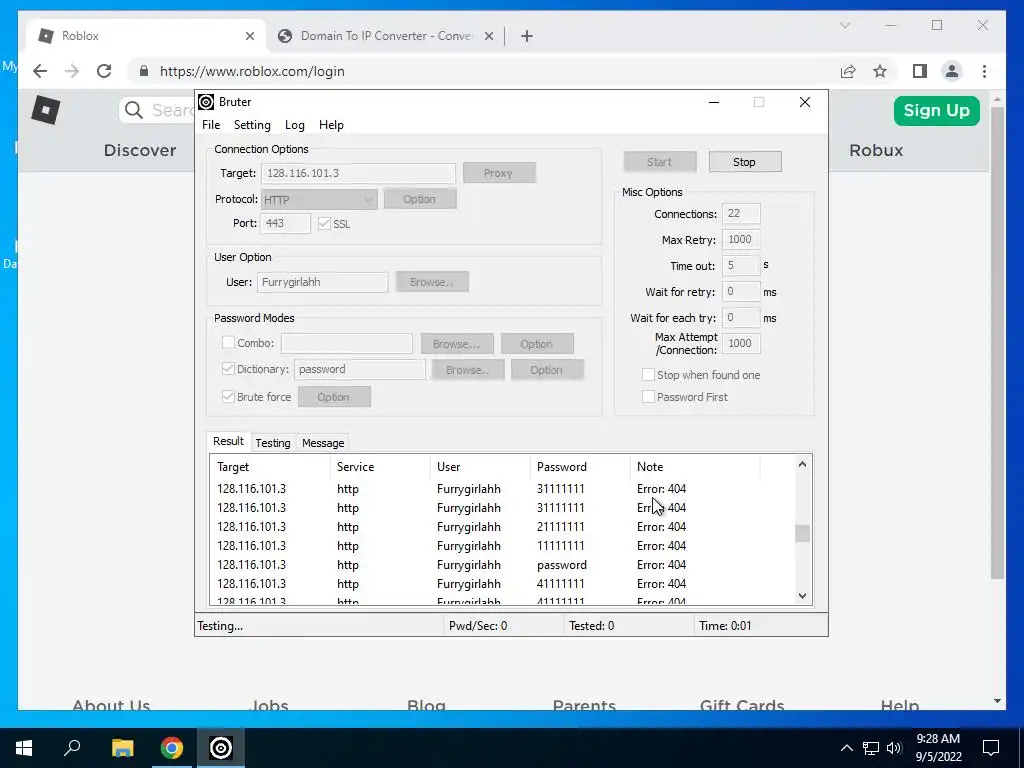Open the Robux link on Roblox
The width and height of the screenshot is (1024, 768).
[876, 150]
